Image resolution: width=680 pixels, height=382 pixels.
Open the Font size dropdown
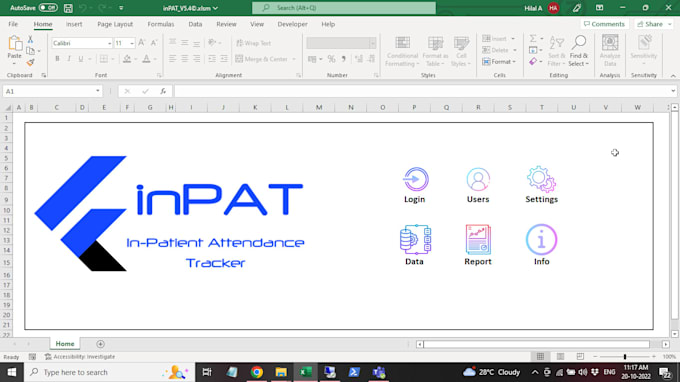132,43
